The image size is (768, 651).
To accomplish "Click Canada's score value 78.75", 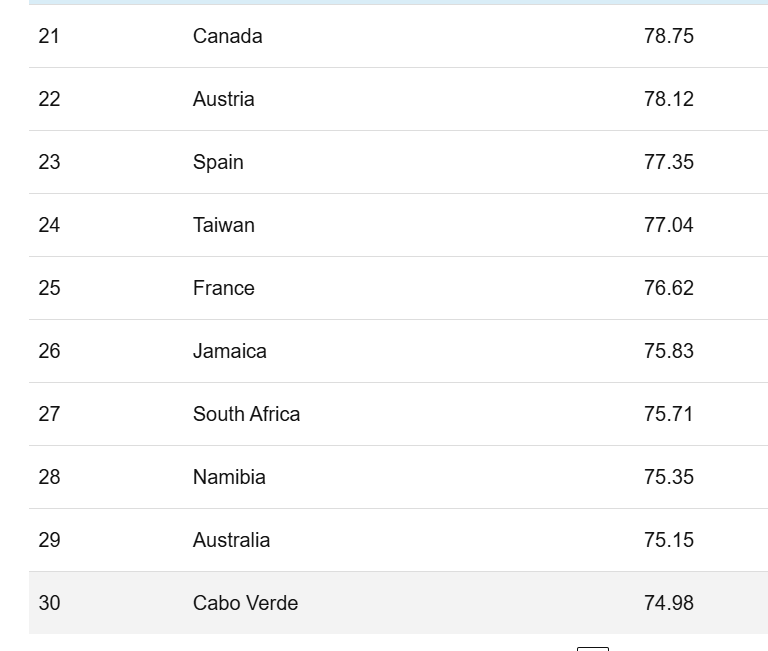I will [x=669, y=36].
